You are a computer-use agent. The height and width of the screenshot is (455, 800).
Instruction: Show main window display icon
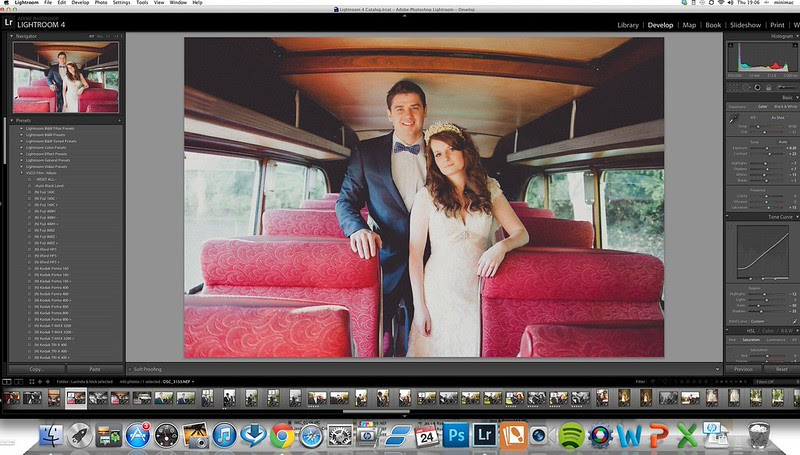click(7, 381)
